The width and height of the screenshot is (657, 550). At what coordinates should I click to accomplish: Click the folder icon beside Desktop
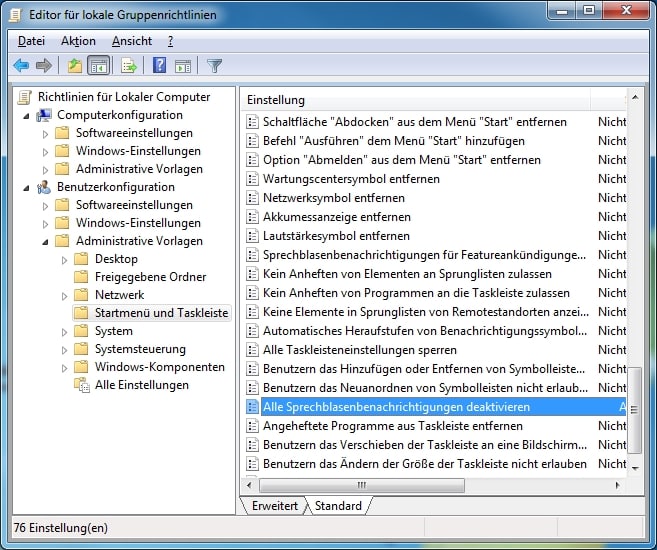[x=81, y=259]
